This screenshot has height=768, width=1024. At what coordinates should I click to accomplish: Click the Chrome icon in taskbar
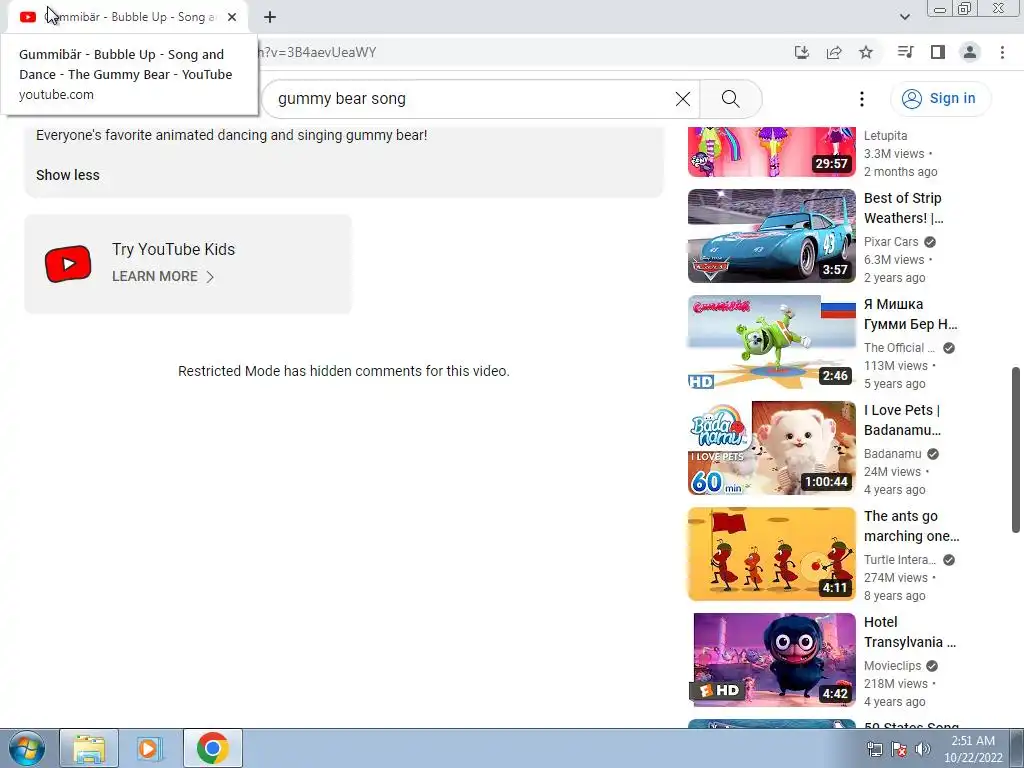[212, 748]
